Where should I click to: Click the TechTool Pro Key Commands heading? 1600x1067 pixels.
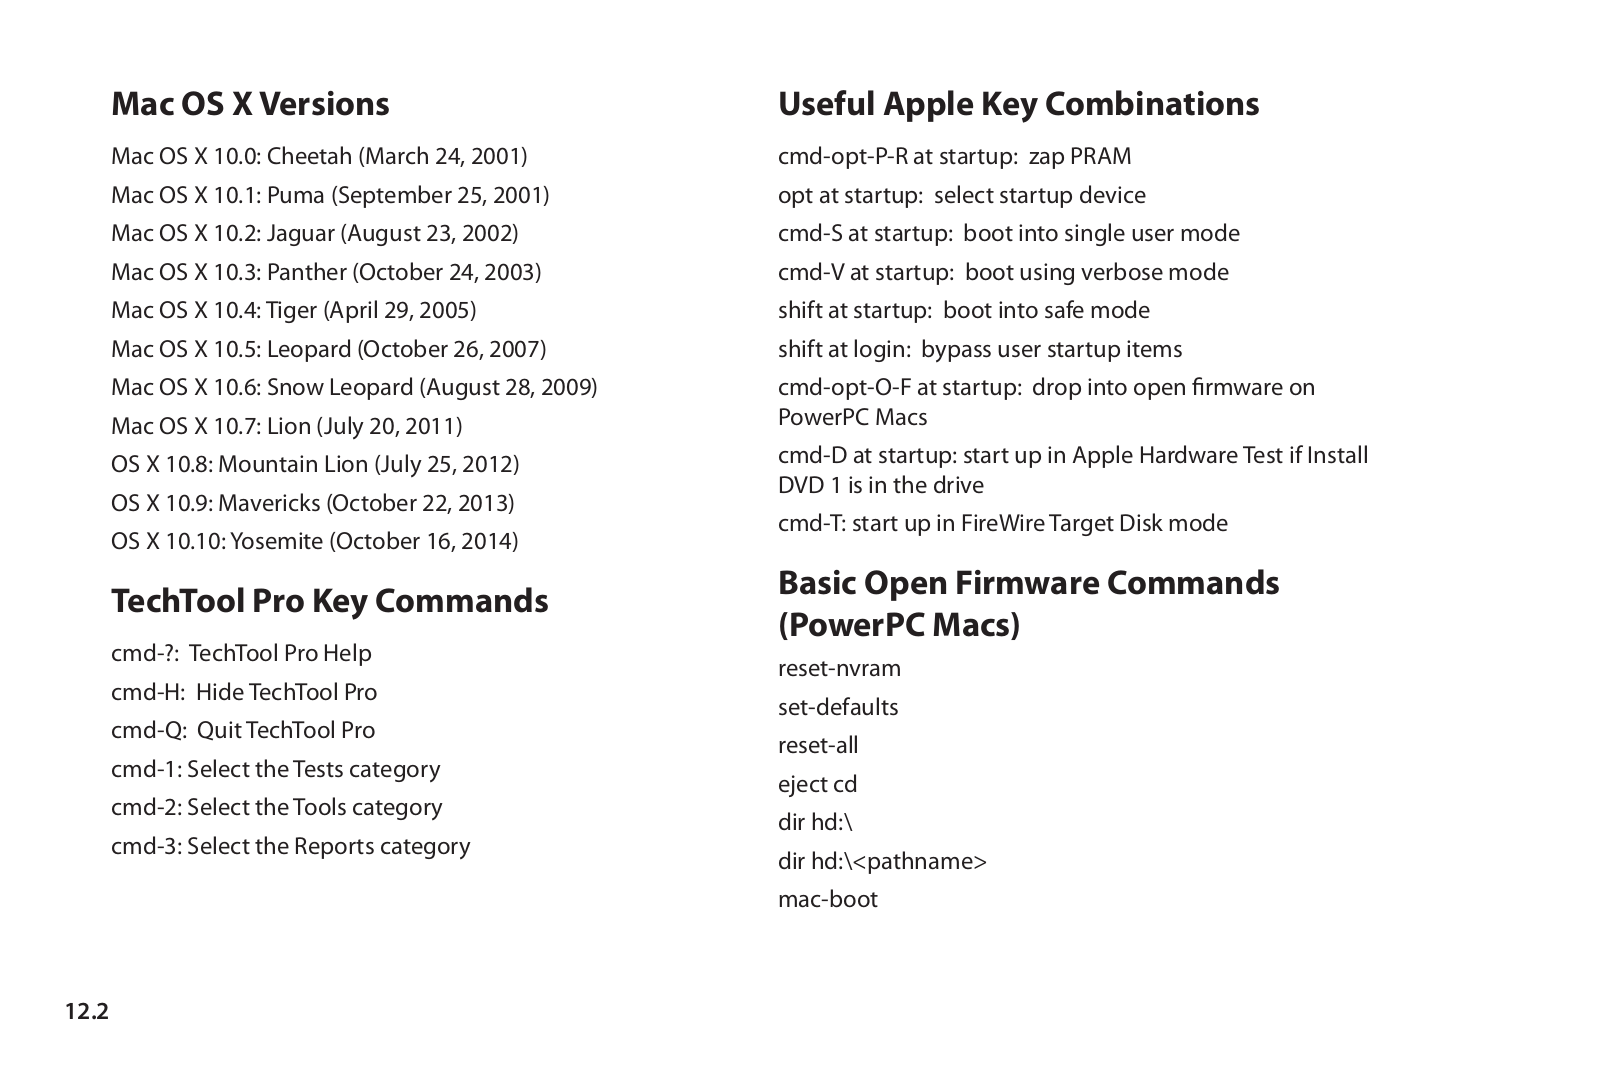tap(330, 601)
